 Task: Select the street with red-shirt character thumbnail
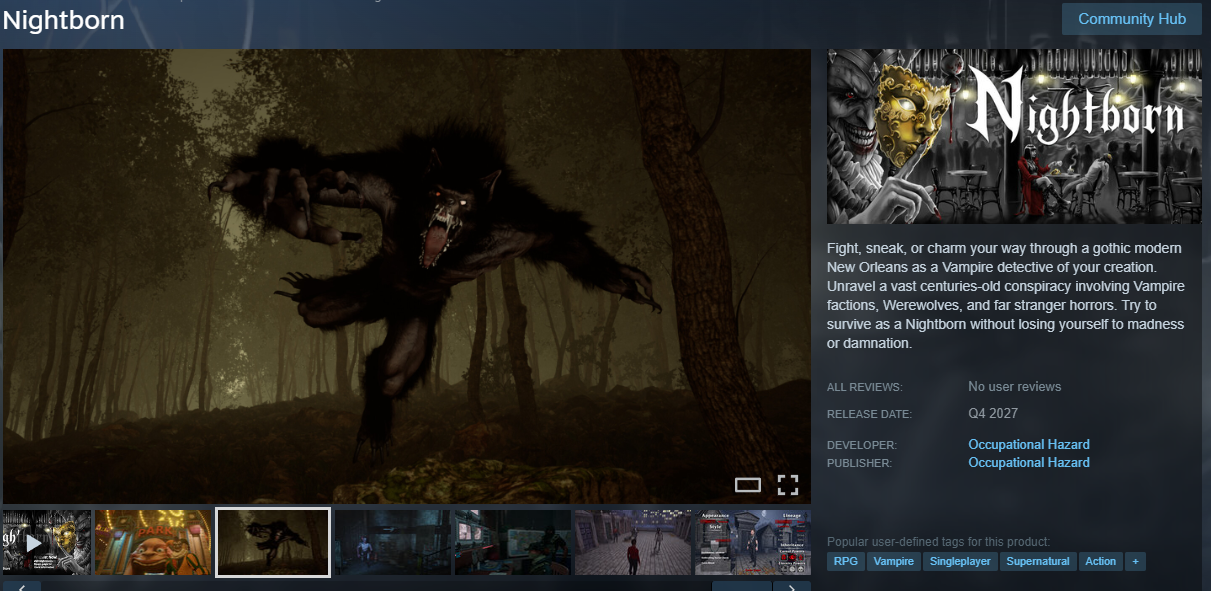pos(633,542)
